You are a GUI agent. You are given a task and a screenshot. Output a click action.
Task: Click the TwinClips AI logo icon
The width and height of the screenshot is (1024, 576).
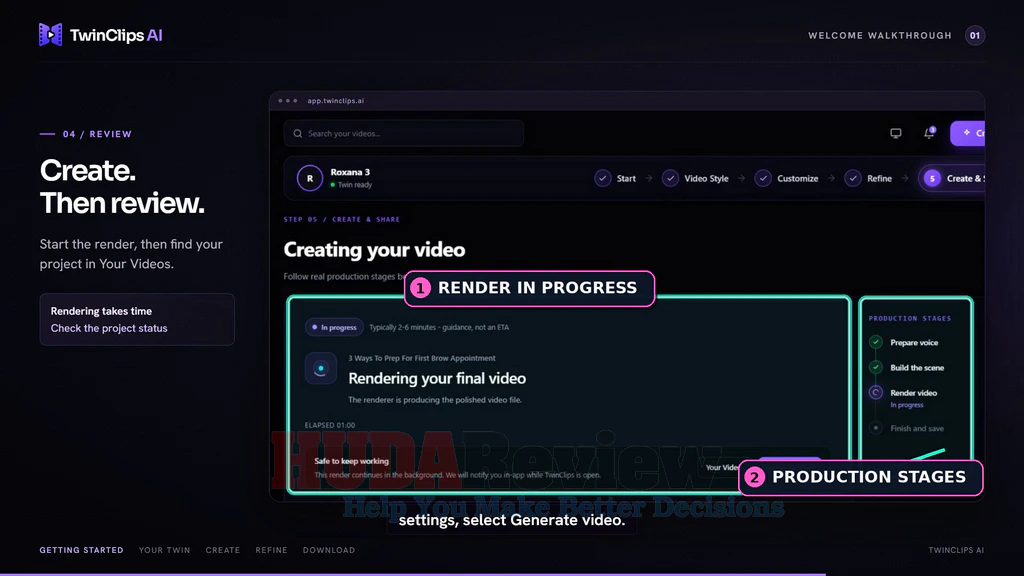tap(50, 35)
